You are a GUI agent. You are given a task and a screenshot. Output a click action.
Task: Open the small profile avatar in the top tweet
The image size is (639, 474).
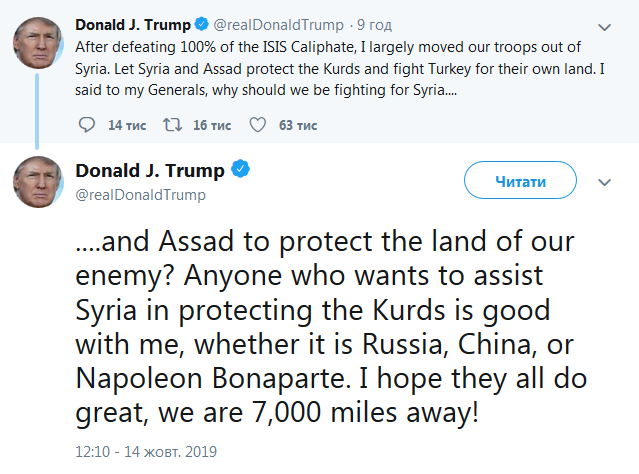tap(39, 42)
